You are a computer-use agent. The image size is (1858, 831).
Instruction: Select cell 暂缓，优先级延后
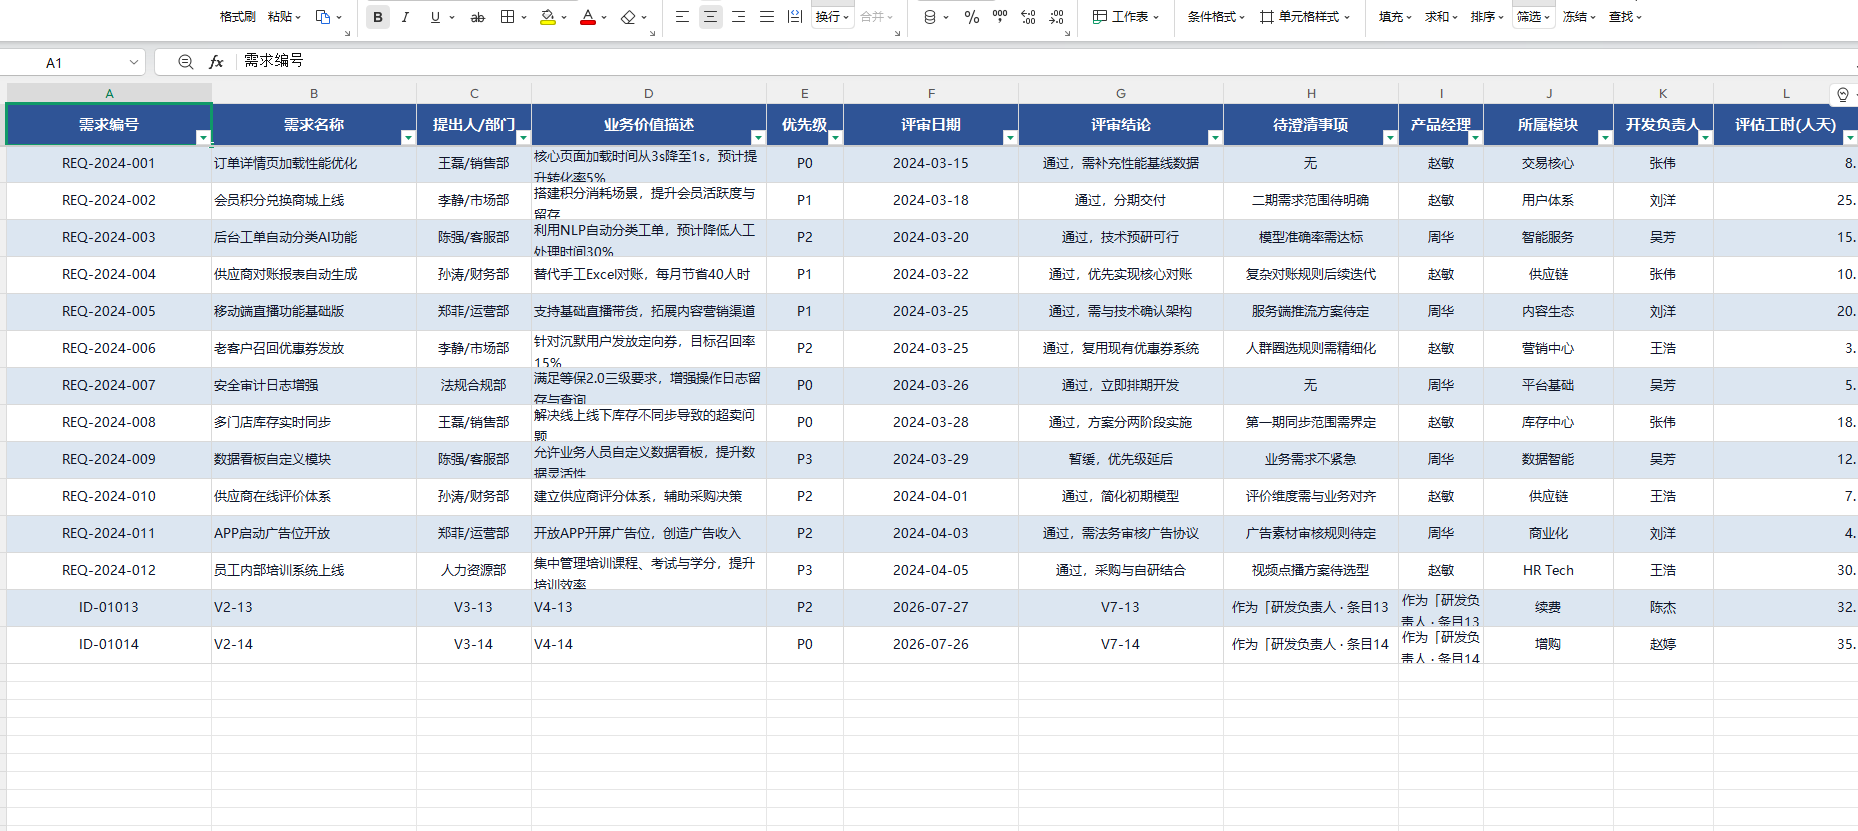[1121, 459]
